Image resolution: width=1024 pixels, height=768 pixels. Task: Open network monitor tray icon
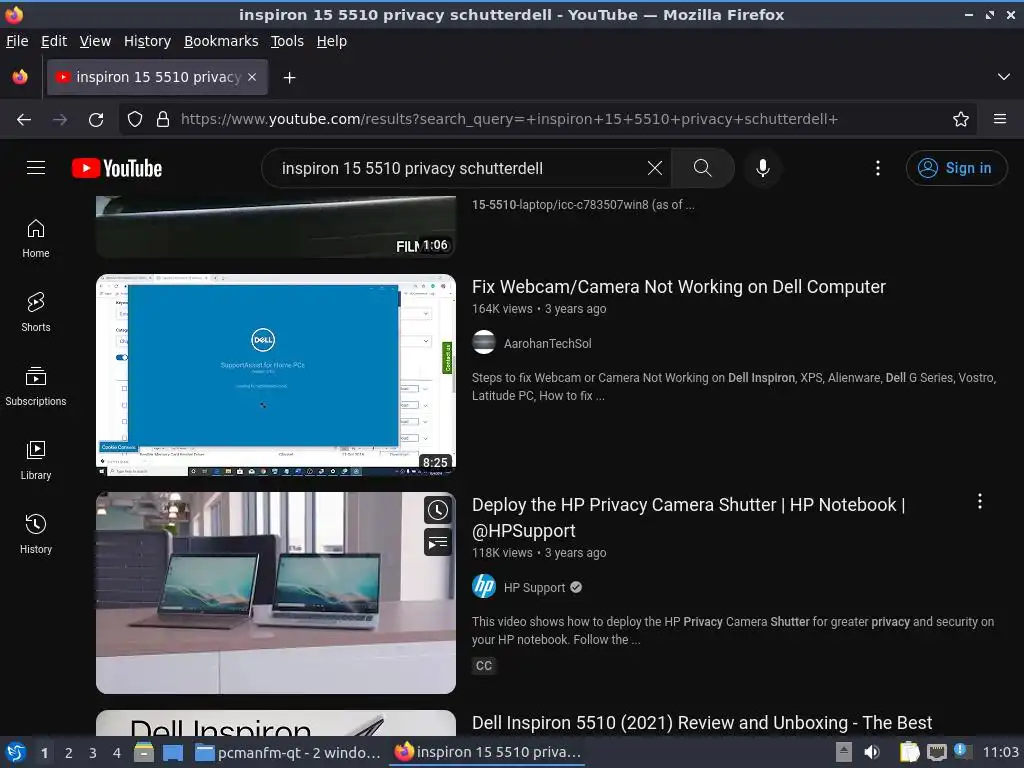pos(936,752)
